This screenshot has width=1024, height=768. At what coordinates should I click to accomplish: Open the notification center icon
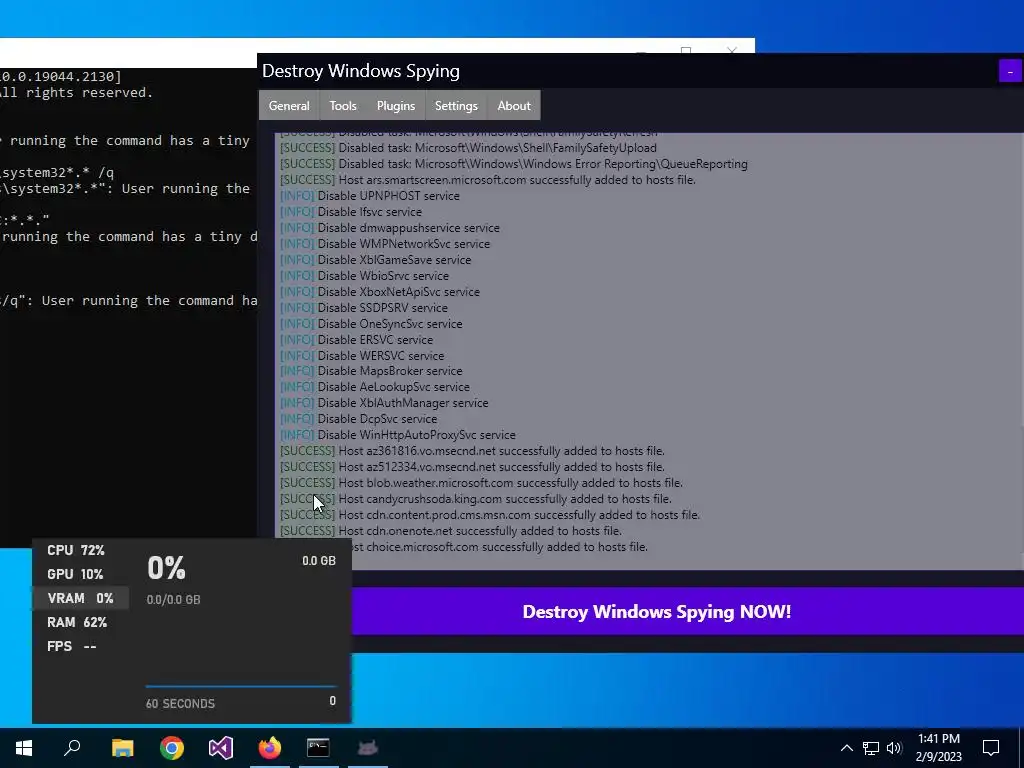[x=991, y=748]
